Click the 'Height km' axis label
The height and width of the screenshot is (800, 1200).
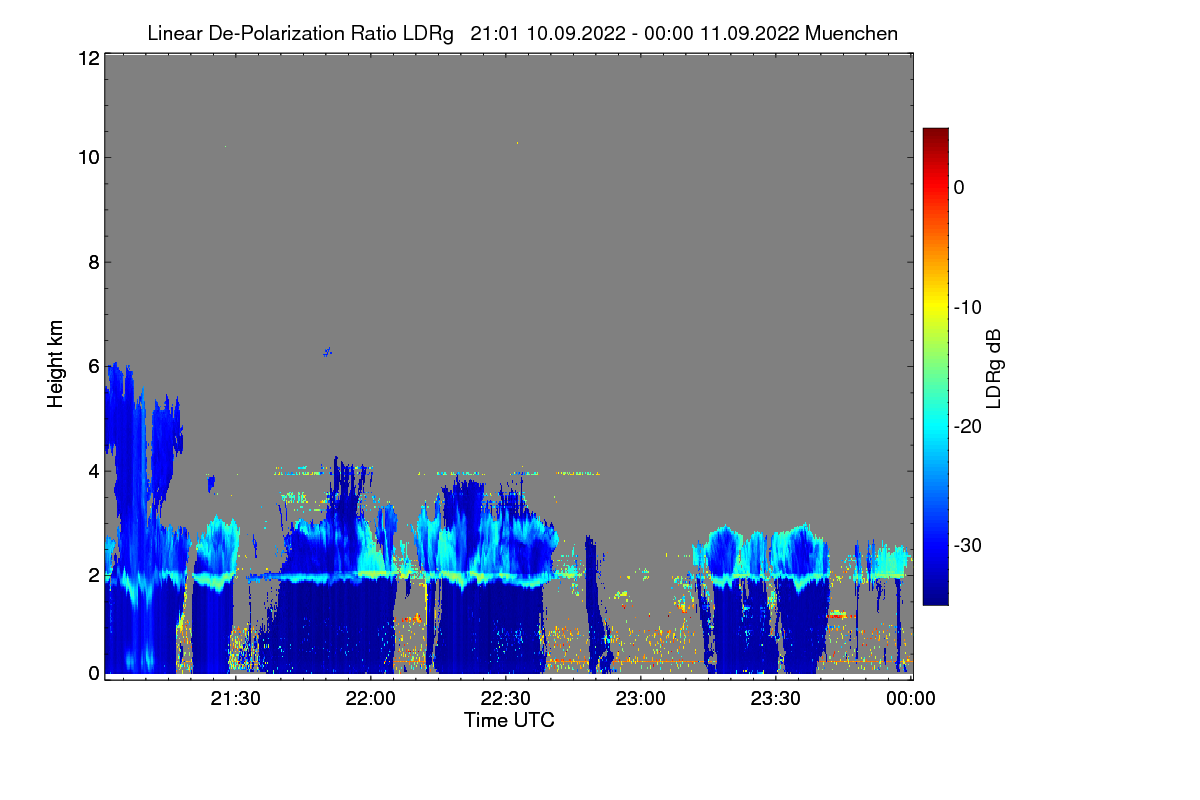[x=55, y=366]
